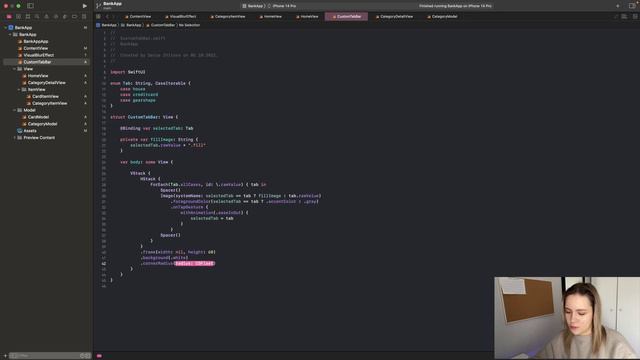The image size is (640, 360).
Task: Open CardModel file in navigator
Action: coord(38,117)
